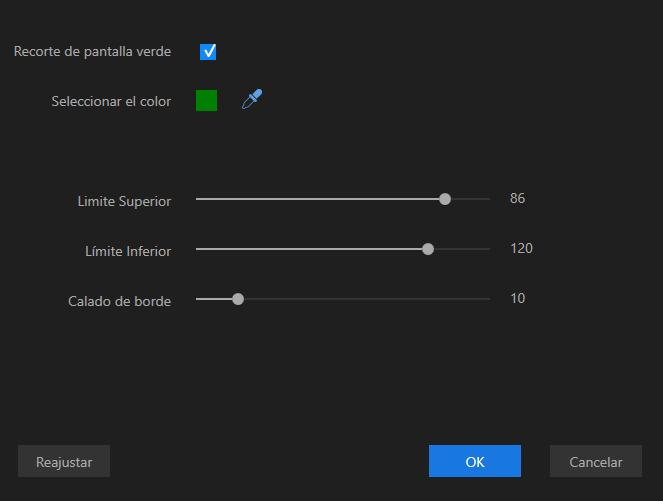Click the Calado de borde value 10
This screenshot has height=501, width=663.
tap(518, 298)
